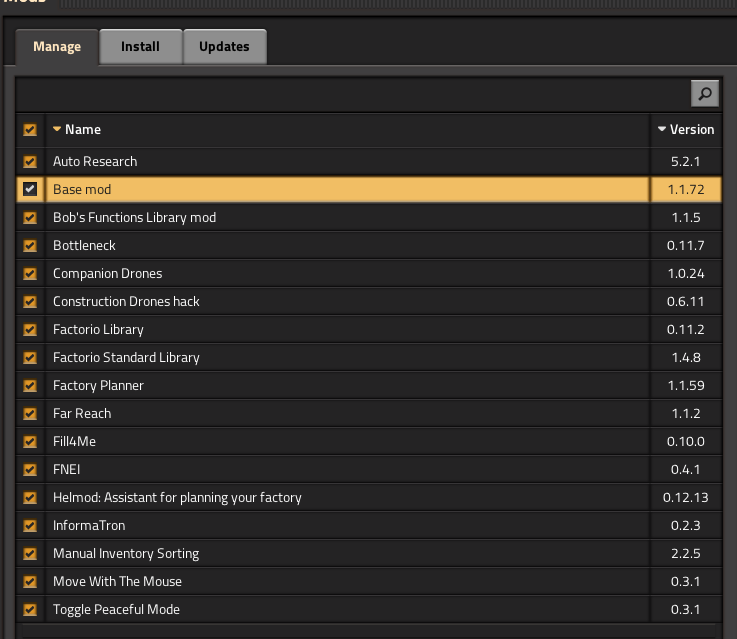This screenshot has width=737, height=639.
Task: Click version 0.2.3 of InformaTron
Action: pos(686,525)
